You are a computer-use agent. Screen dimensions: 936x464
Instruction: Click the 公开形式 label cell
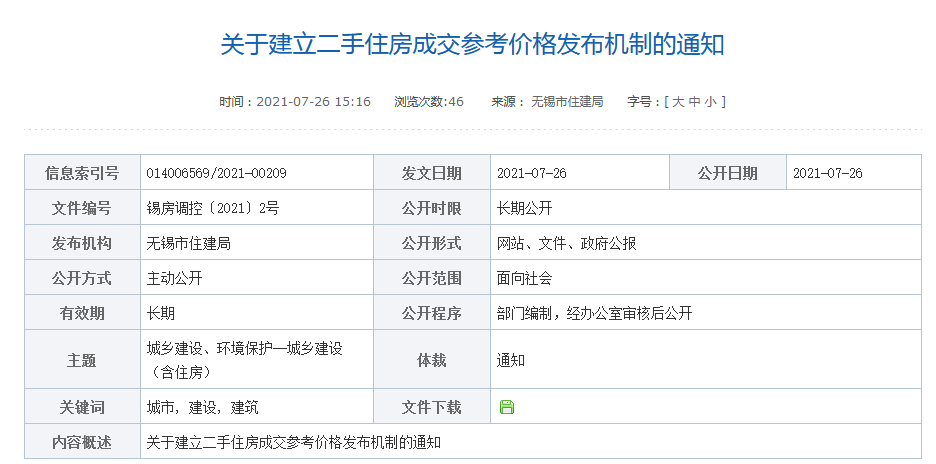tap(432, 242)
